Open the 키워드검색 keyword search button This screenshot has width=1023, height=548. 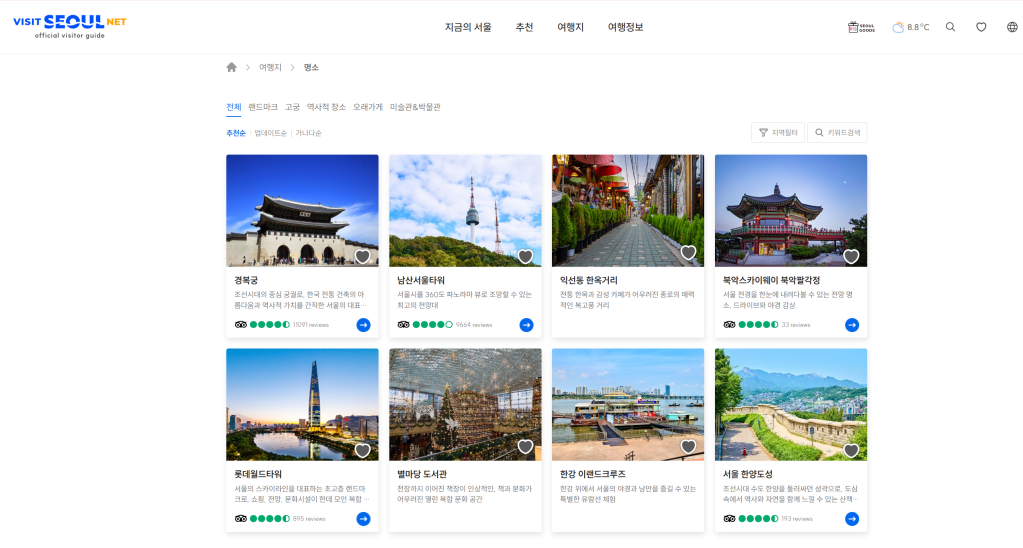click(837, 132)
